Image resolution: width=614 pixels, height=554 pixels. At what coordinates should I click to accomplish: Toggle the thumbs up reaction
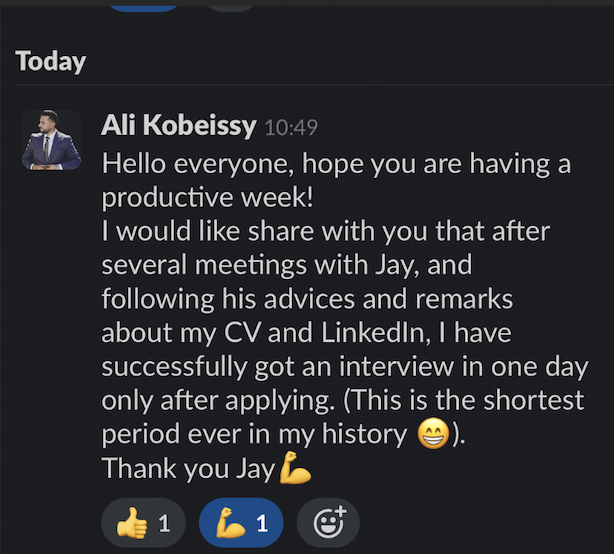pos(143,522)
